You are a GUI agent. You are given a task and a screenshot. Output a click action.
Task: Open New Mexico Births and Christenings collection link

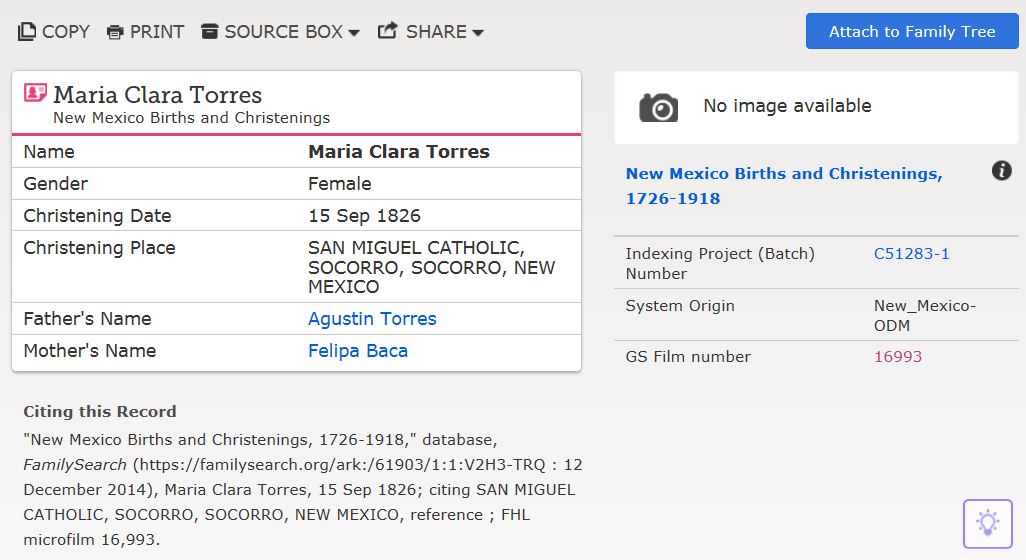[783, 186]
